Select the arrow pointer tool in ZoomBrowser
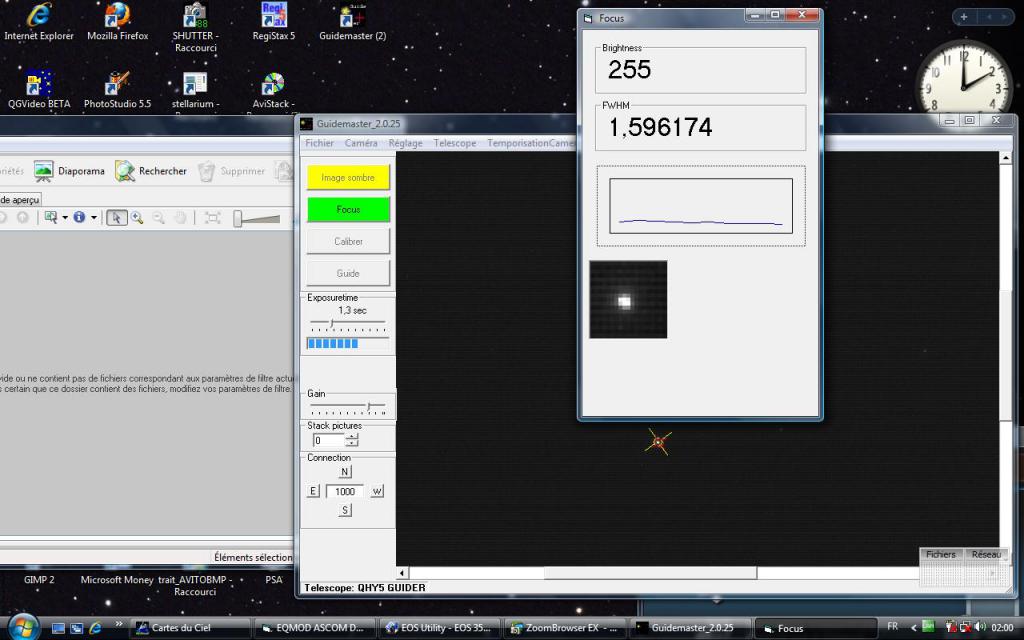Screen dimensions: 1024x640 point(116,217)
